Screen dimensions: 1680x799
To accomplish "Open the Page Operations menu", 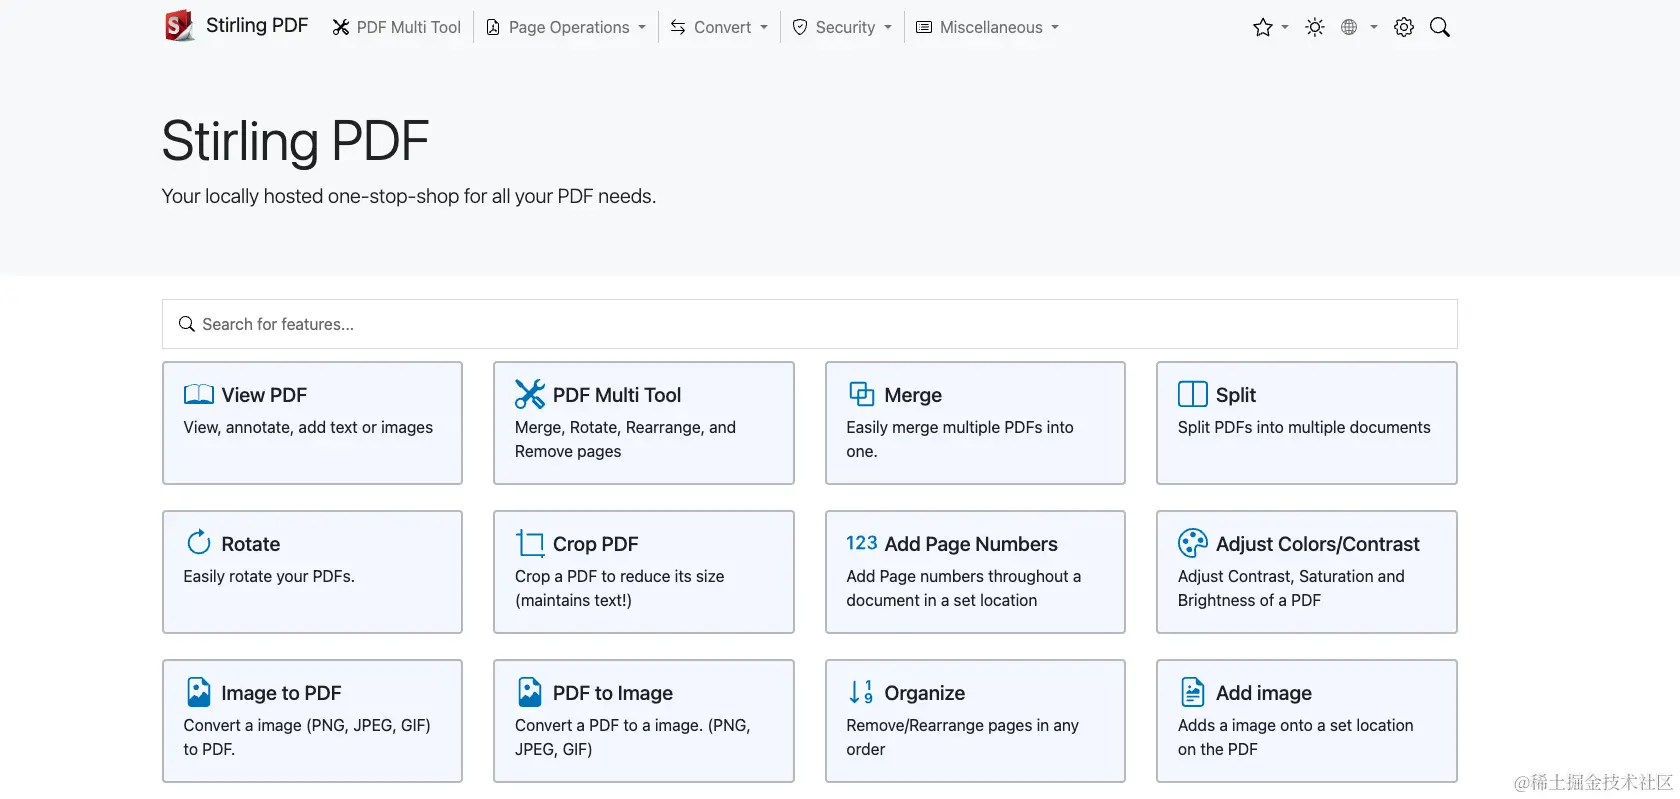I will tap(566, 27).
